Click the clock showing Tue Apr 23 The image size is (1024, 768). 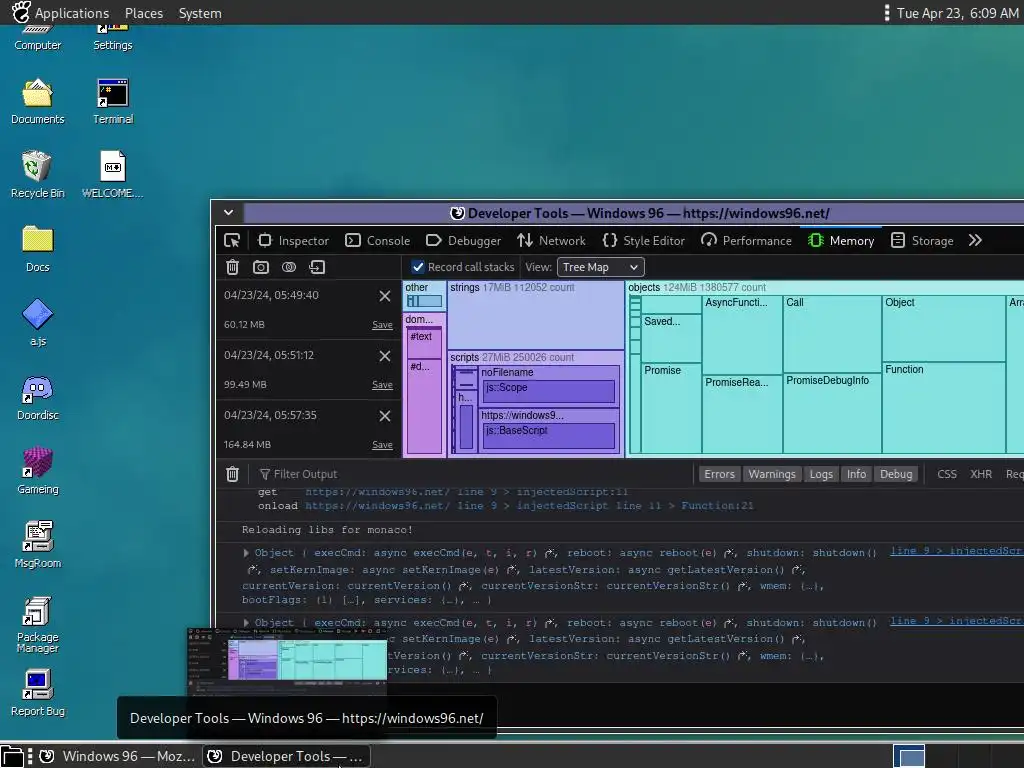(x=957, y=13)
